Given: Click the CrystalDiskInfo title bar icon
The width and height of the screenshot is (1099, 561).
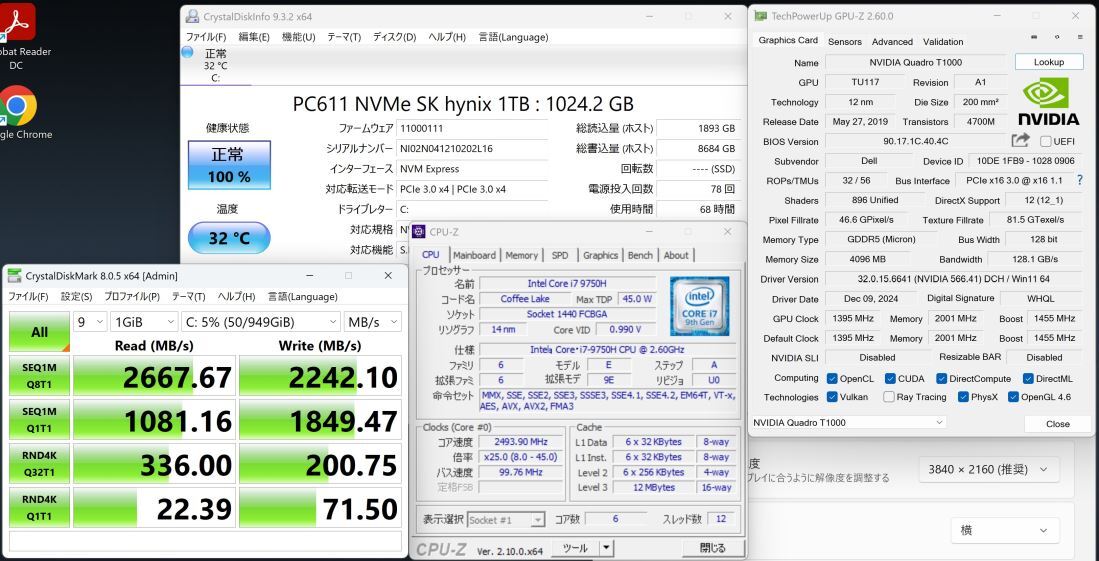Looking at the screenshot, I should pos(191,16).
